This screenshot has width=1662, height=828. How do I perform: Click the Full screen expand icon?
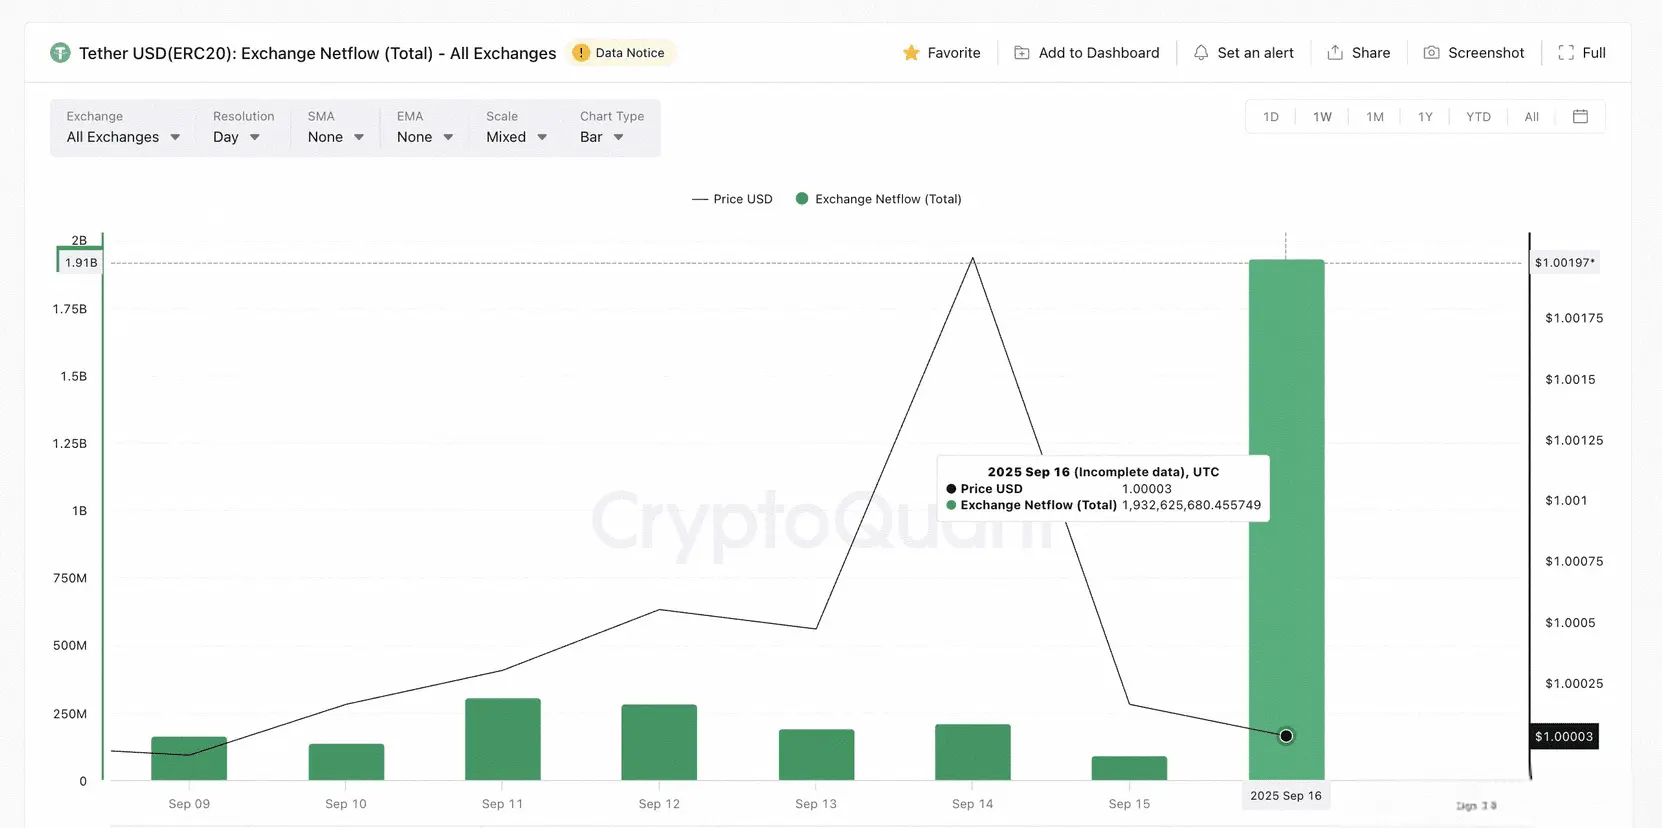click(x=1566, y=53)
